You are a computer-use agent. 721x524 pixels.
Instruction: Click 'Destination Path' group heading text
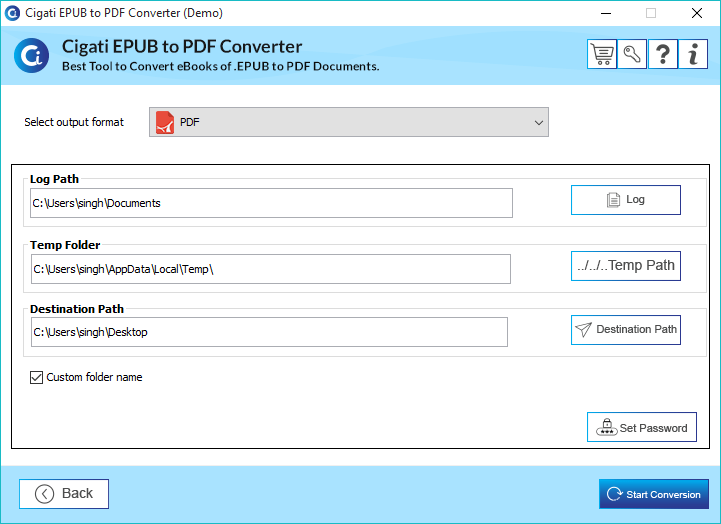point(77,309)
